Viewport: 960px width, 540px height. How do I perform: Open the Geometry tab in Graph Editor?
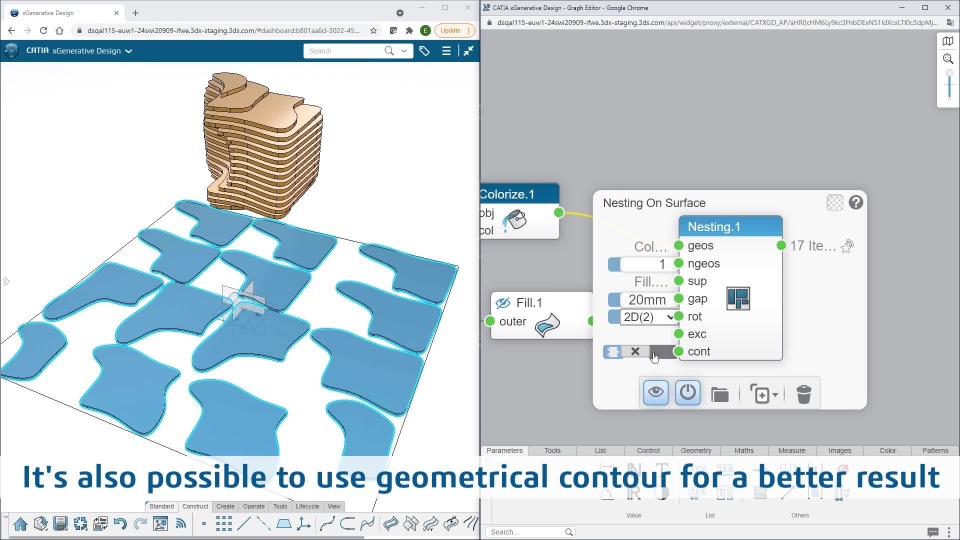696,450
